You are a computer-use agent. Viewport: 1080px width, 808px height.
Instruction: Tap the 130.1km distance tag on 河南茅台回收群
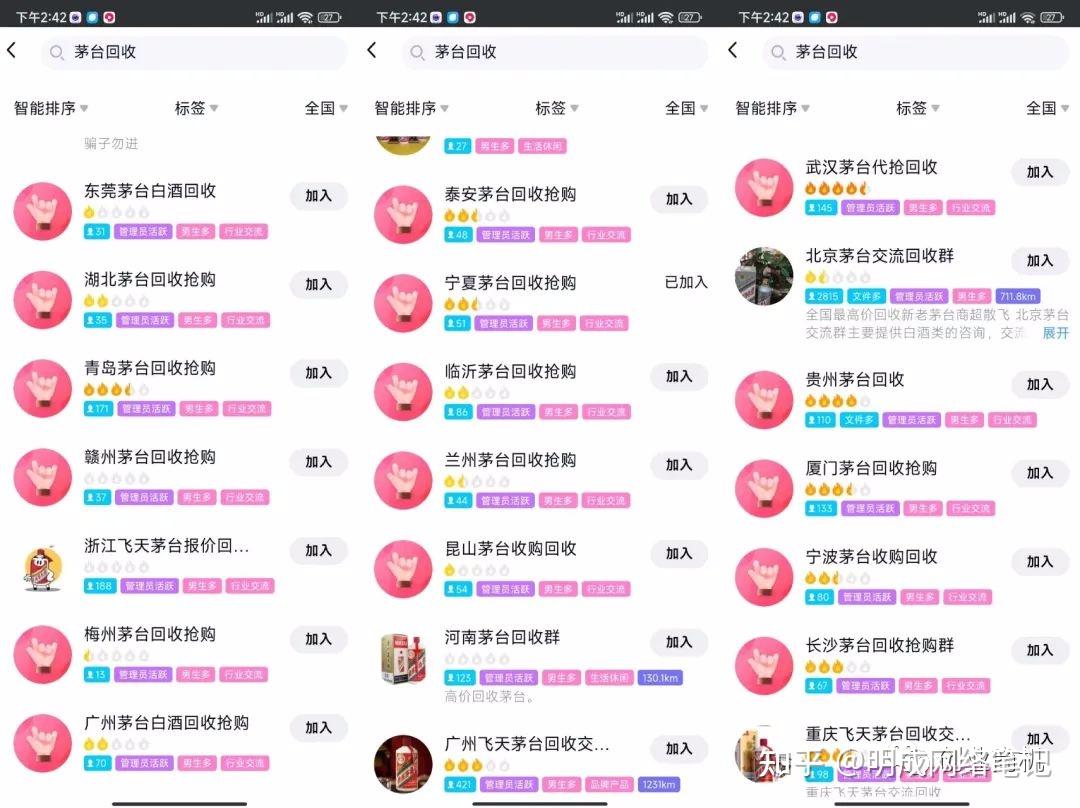coord(660,678)
